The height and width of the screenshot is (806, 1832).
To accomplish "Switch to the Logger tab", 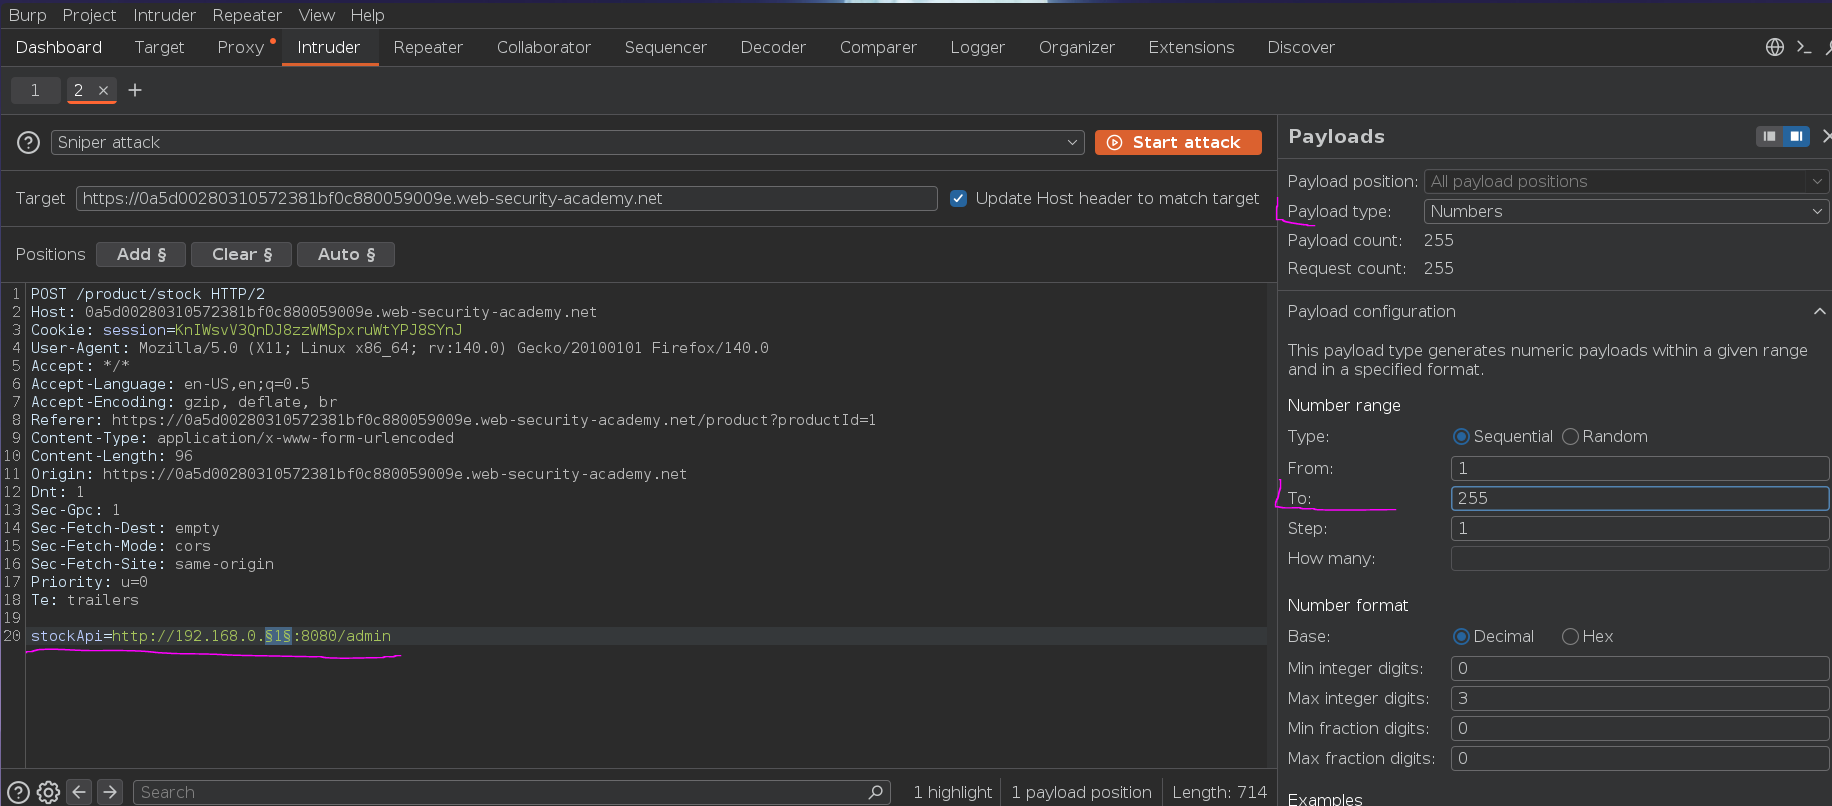I will tap(977, 47).
